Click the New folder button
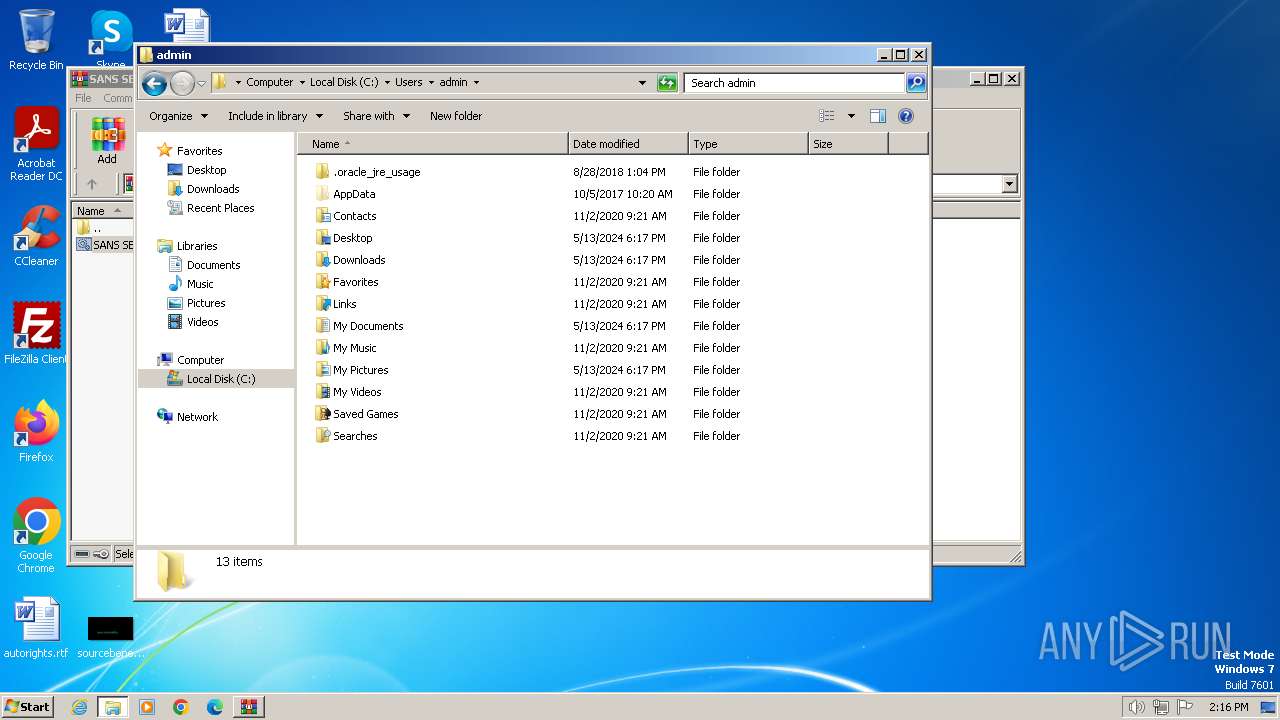 [x=456, y=116]
